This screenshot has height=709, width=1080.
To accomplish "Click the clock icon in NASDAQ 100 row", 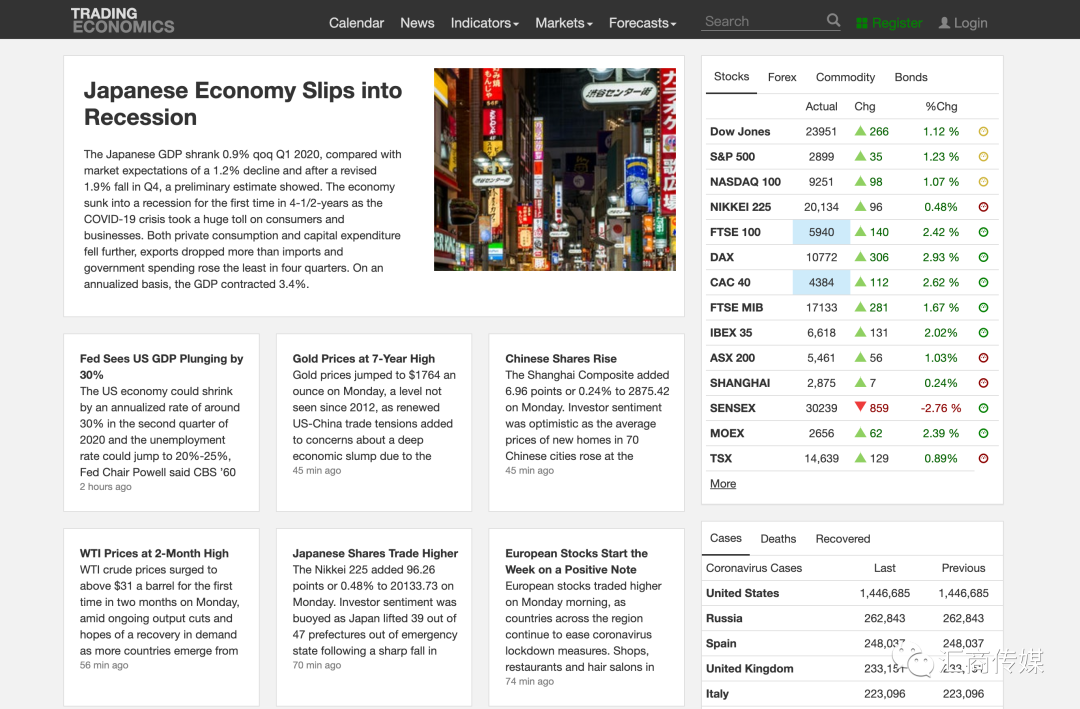I will point(984,182).
